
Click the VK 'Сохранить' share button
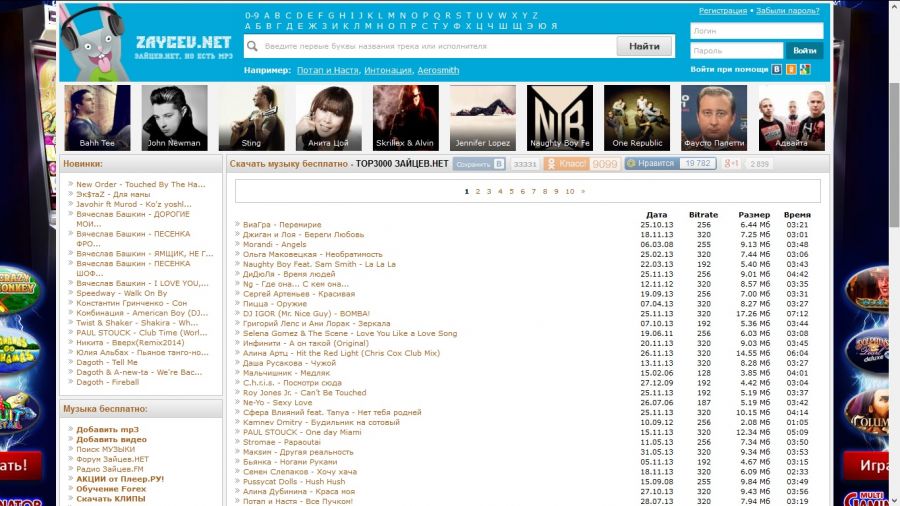(479, 164)
